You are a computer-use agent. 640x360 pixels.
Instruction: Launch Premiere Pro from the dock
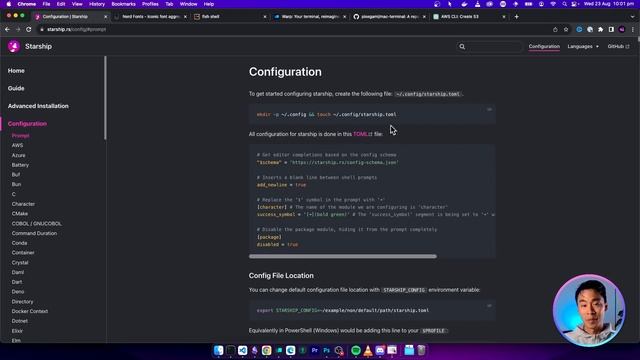tap(315, 350)
